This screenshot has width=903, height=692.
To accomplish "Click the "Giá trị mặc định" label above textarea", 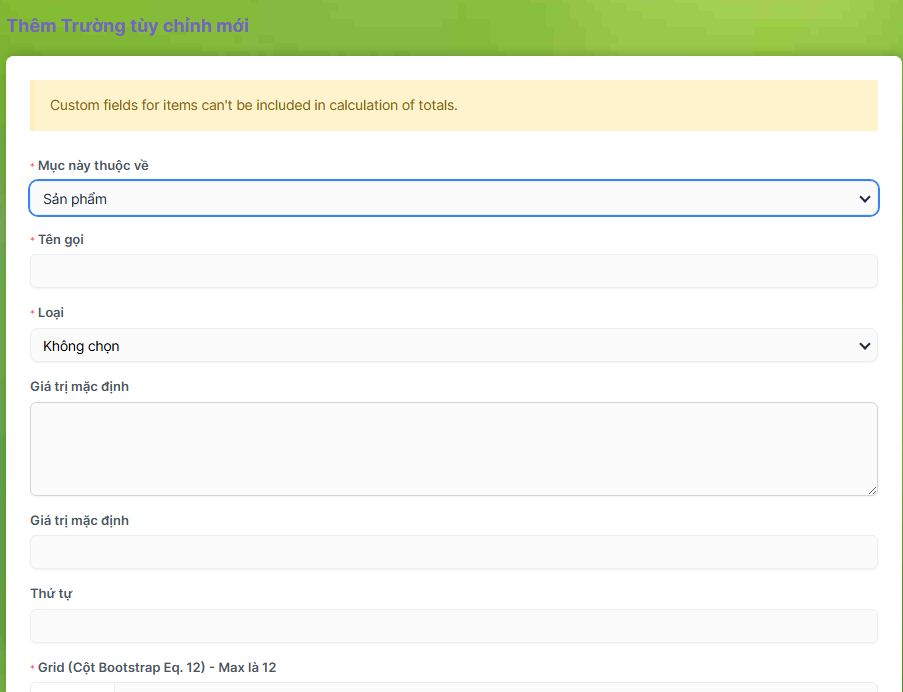I will click(79, 386).
